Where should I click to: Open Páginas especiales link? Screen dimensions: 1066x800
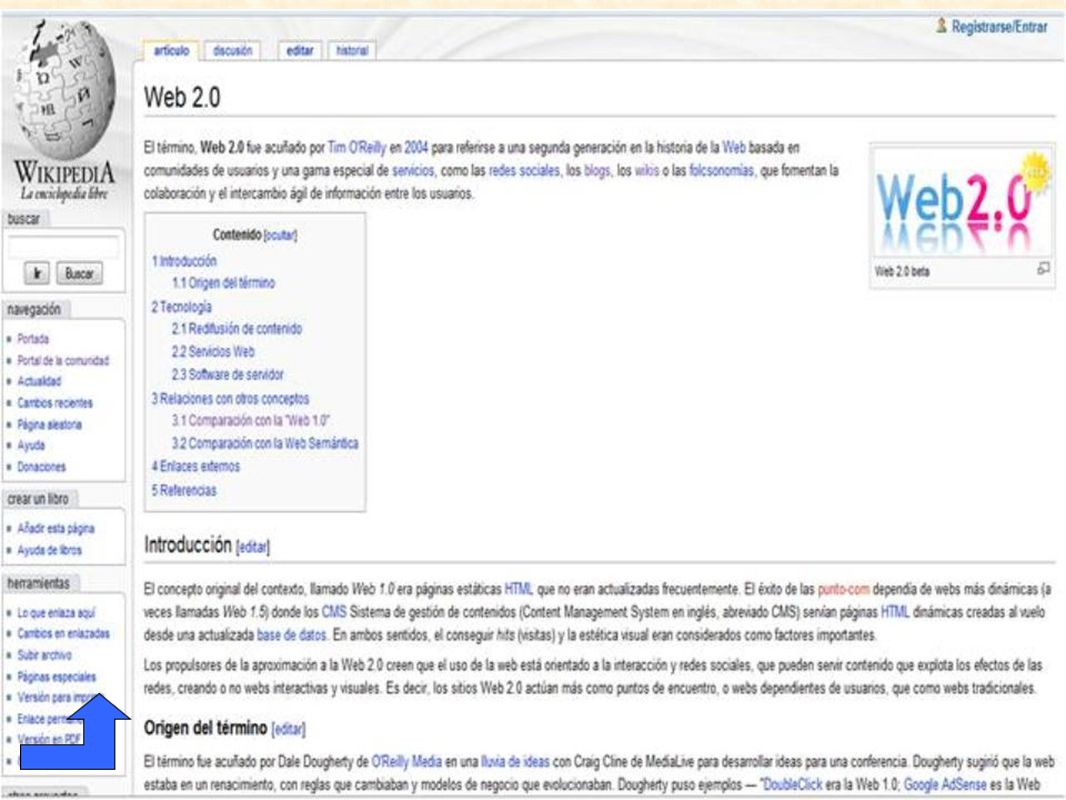56,676
